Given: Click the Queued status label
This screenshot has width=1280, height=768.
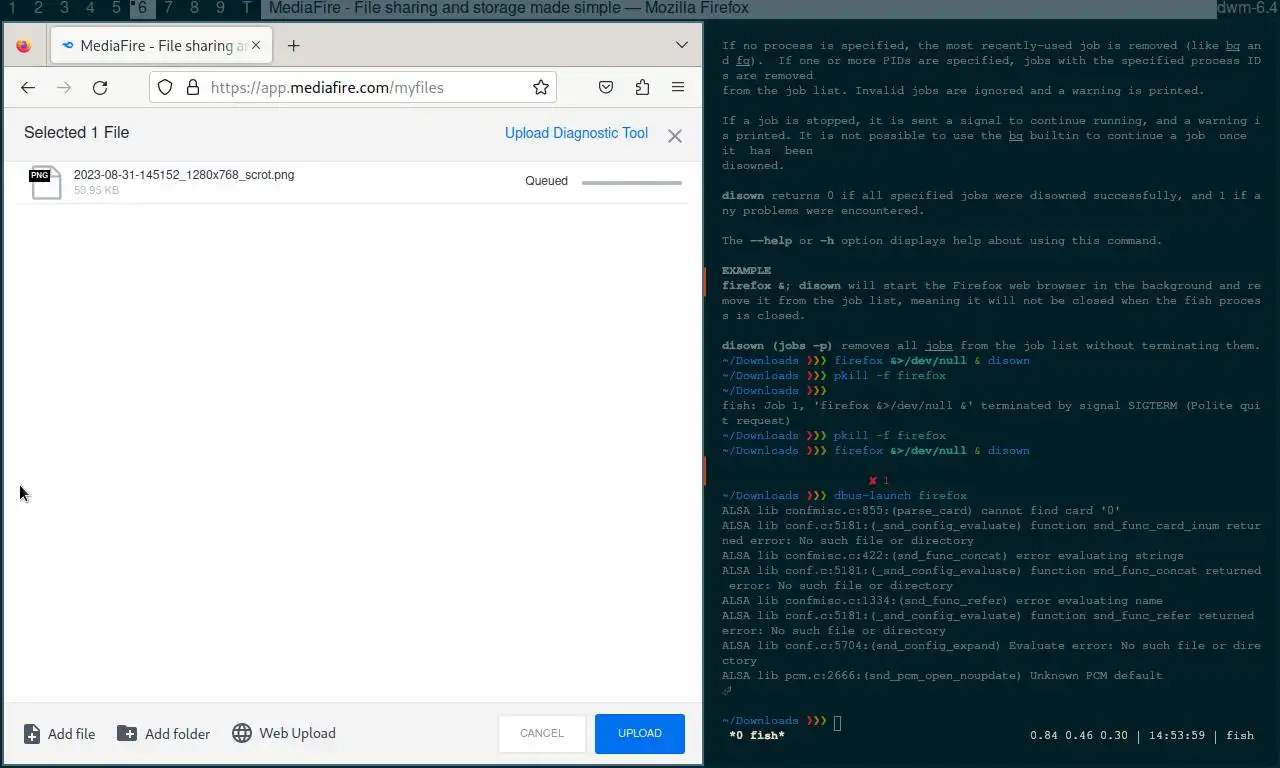Looking at the screenshot, I should click(546, 181).
